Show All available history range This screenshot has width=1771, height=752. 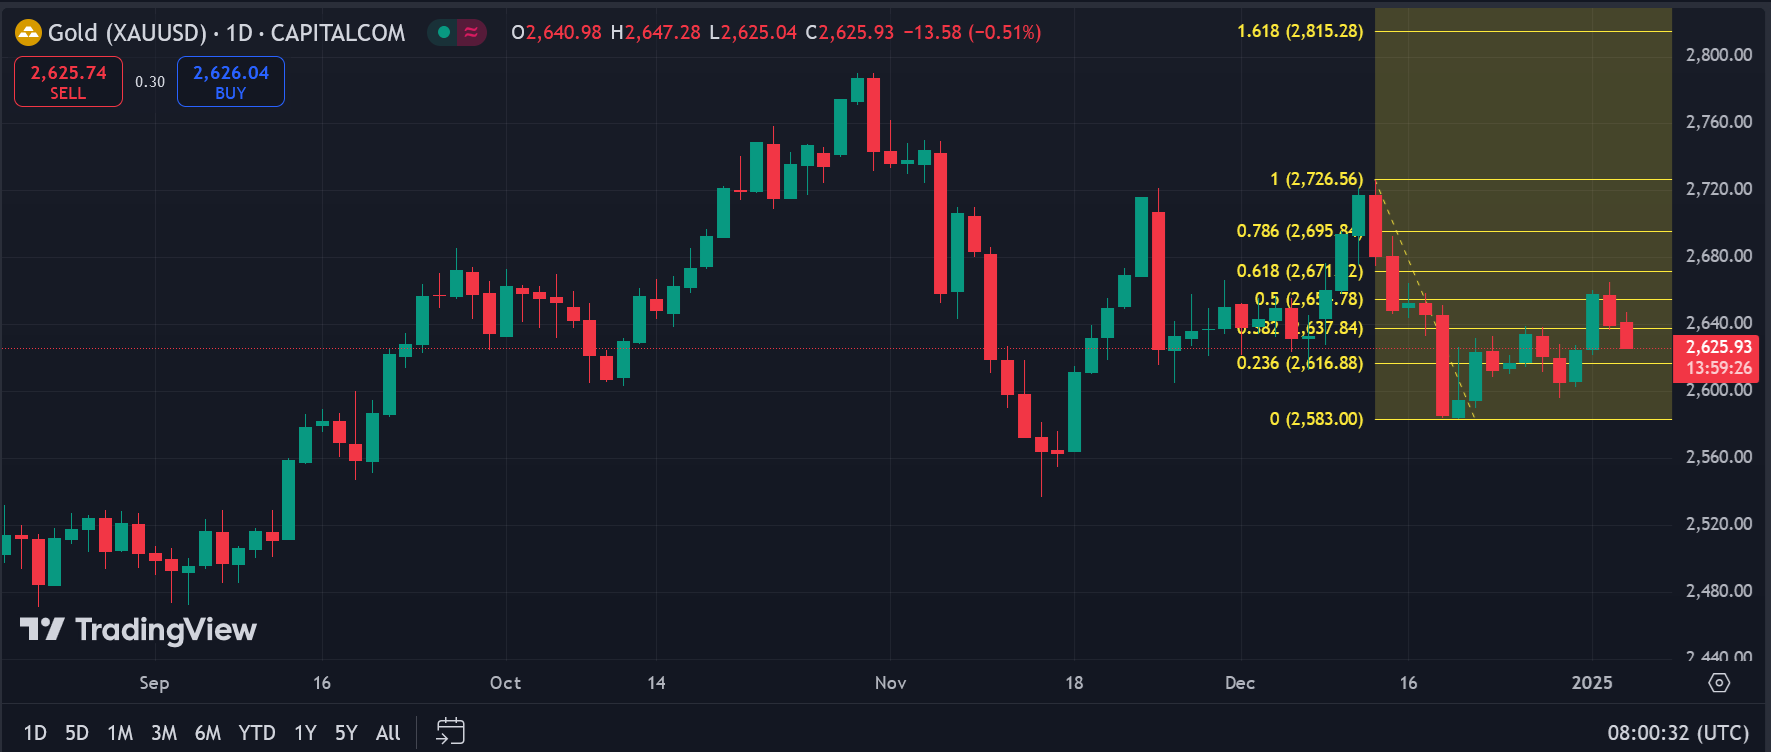click(388, 733)
